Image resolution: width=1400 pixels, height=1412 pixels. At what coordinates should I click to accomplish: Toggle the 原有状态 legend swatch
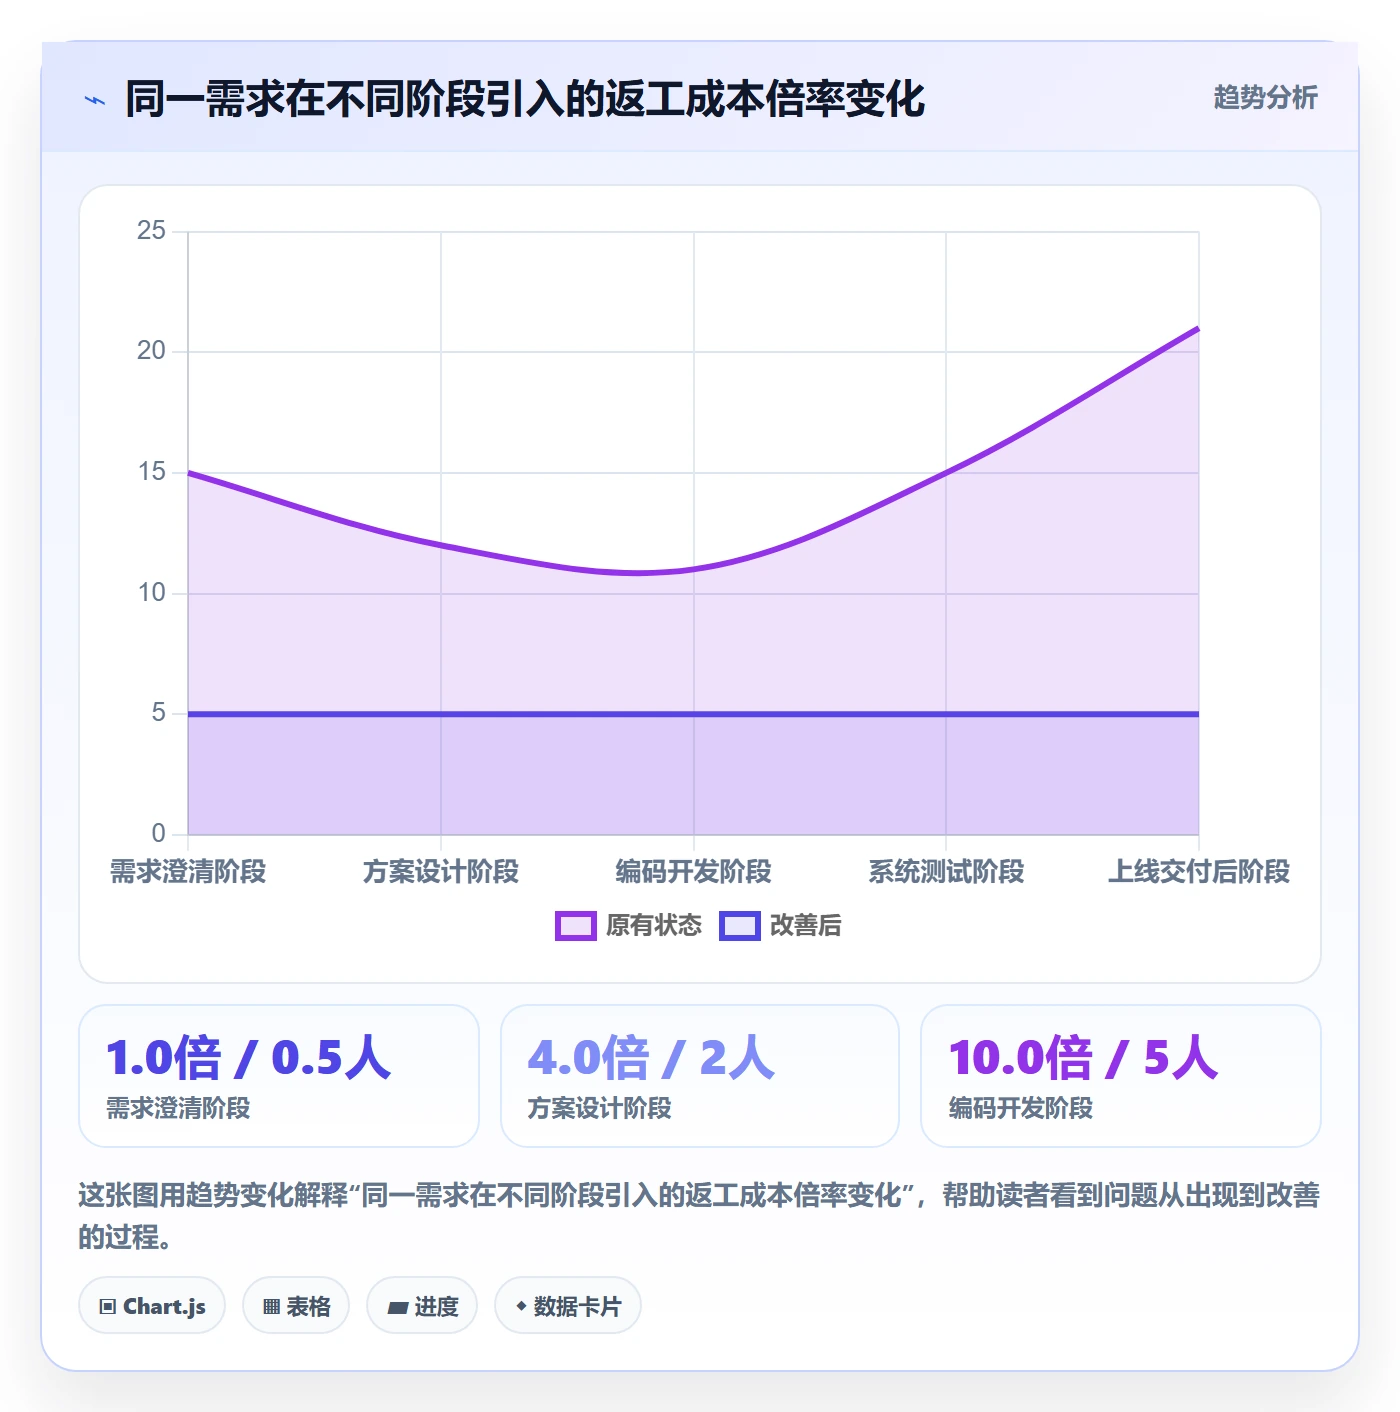(x=576, y=926)
